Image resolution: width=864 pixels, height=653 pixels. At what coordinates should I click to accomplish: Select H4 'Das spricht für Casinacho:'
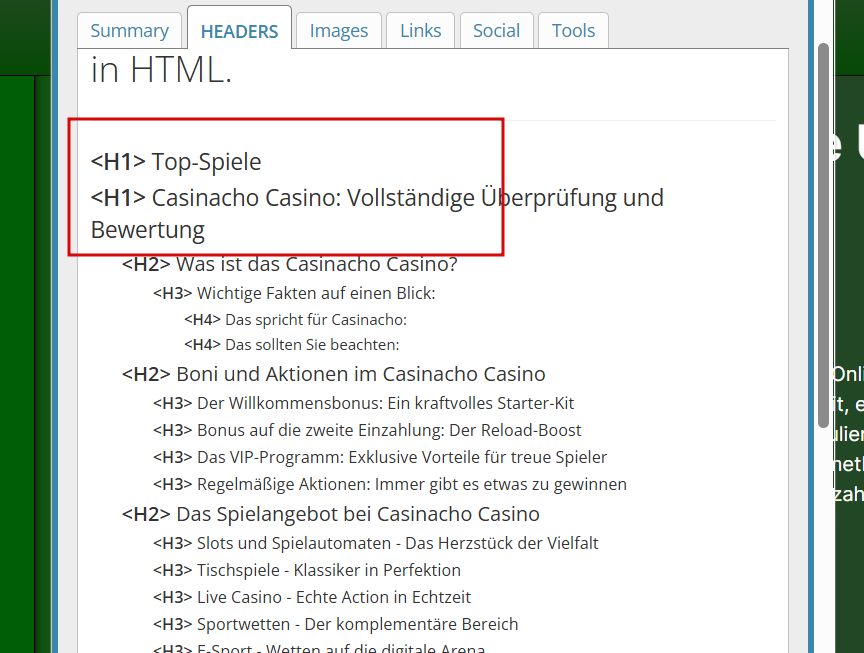(x=295, y=320)
